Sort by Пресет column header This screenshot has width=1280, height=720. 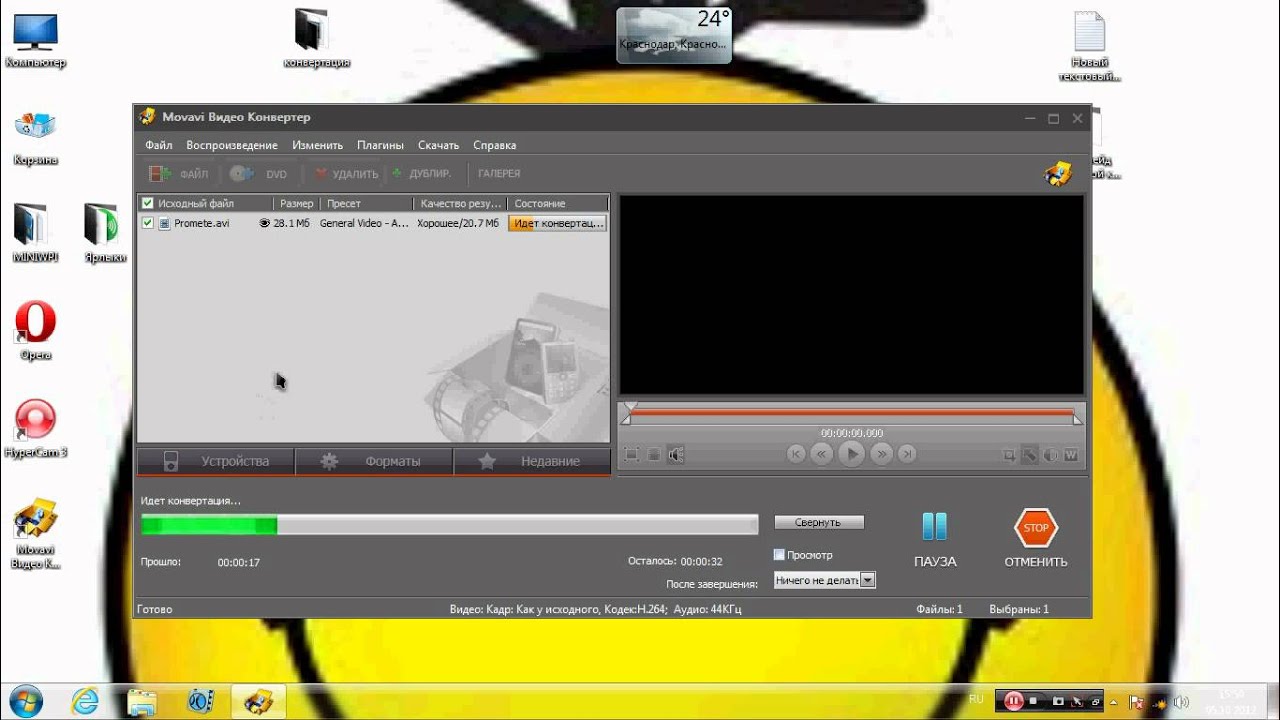pyautogui.click(x=368, y=203)
